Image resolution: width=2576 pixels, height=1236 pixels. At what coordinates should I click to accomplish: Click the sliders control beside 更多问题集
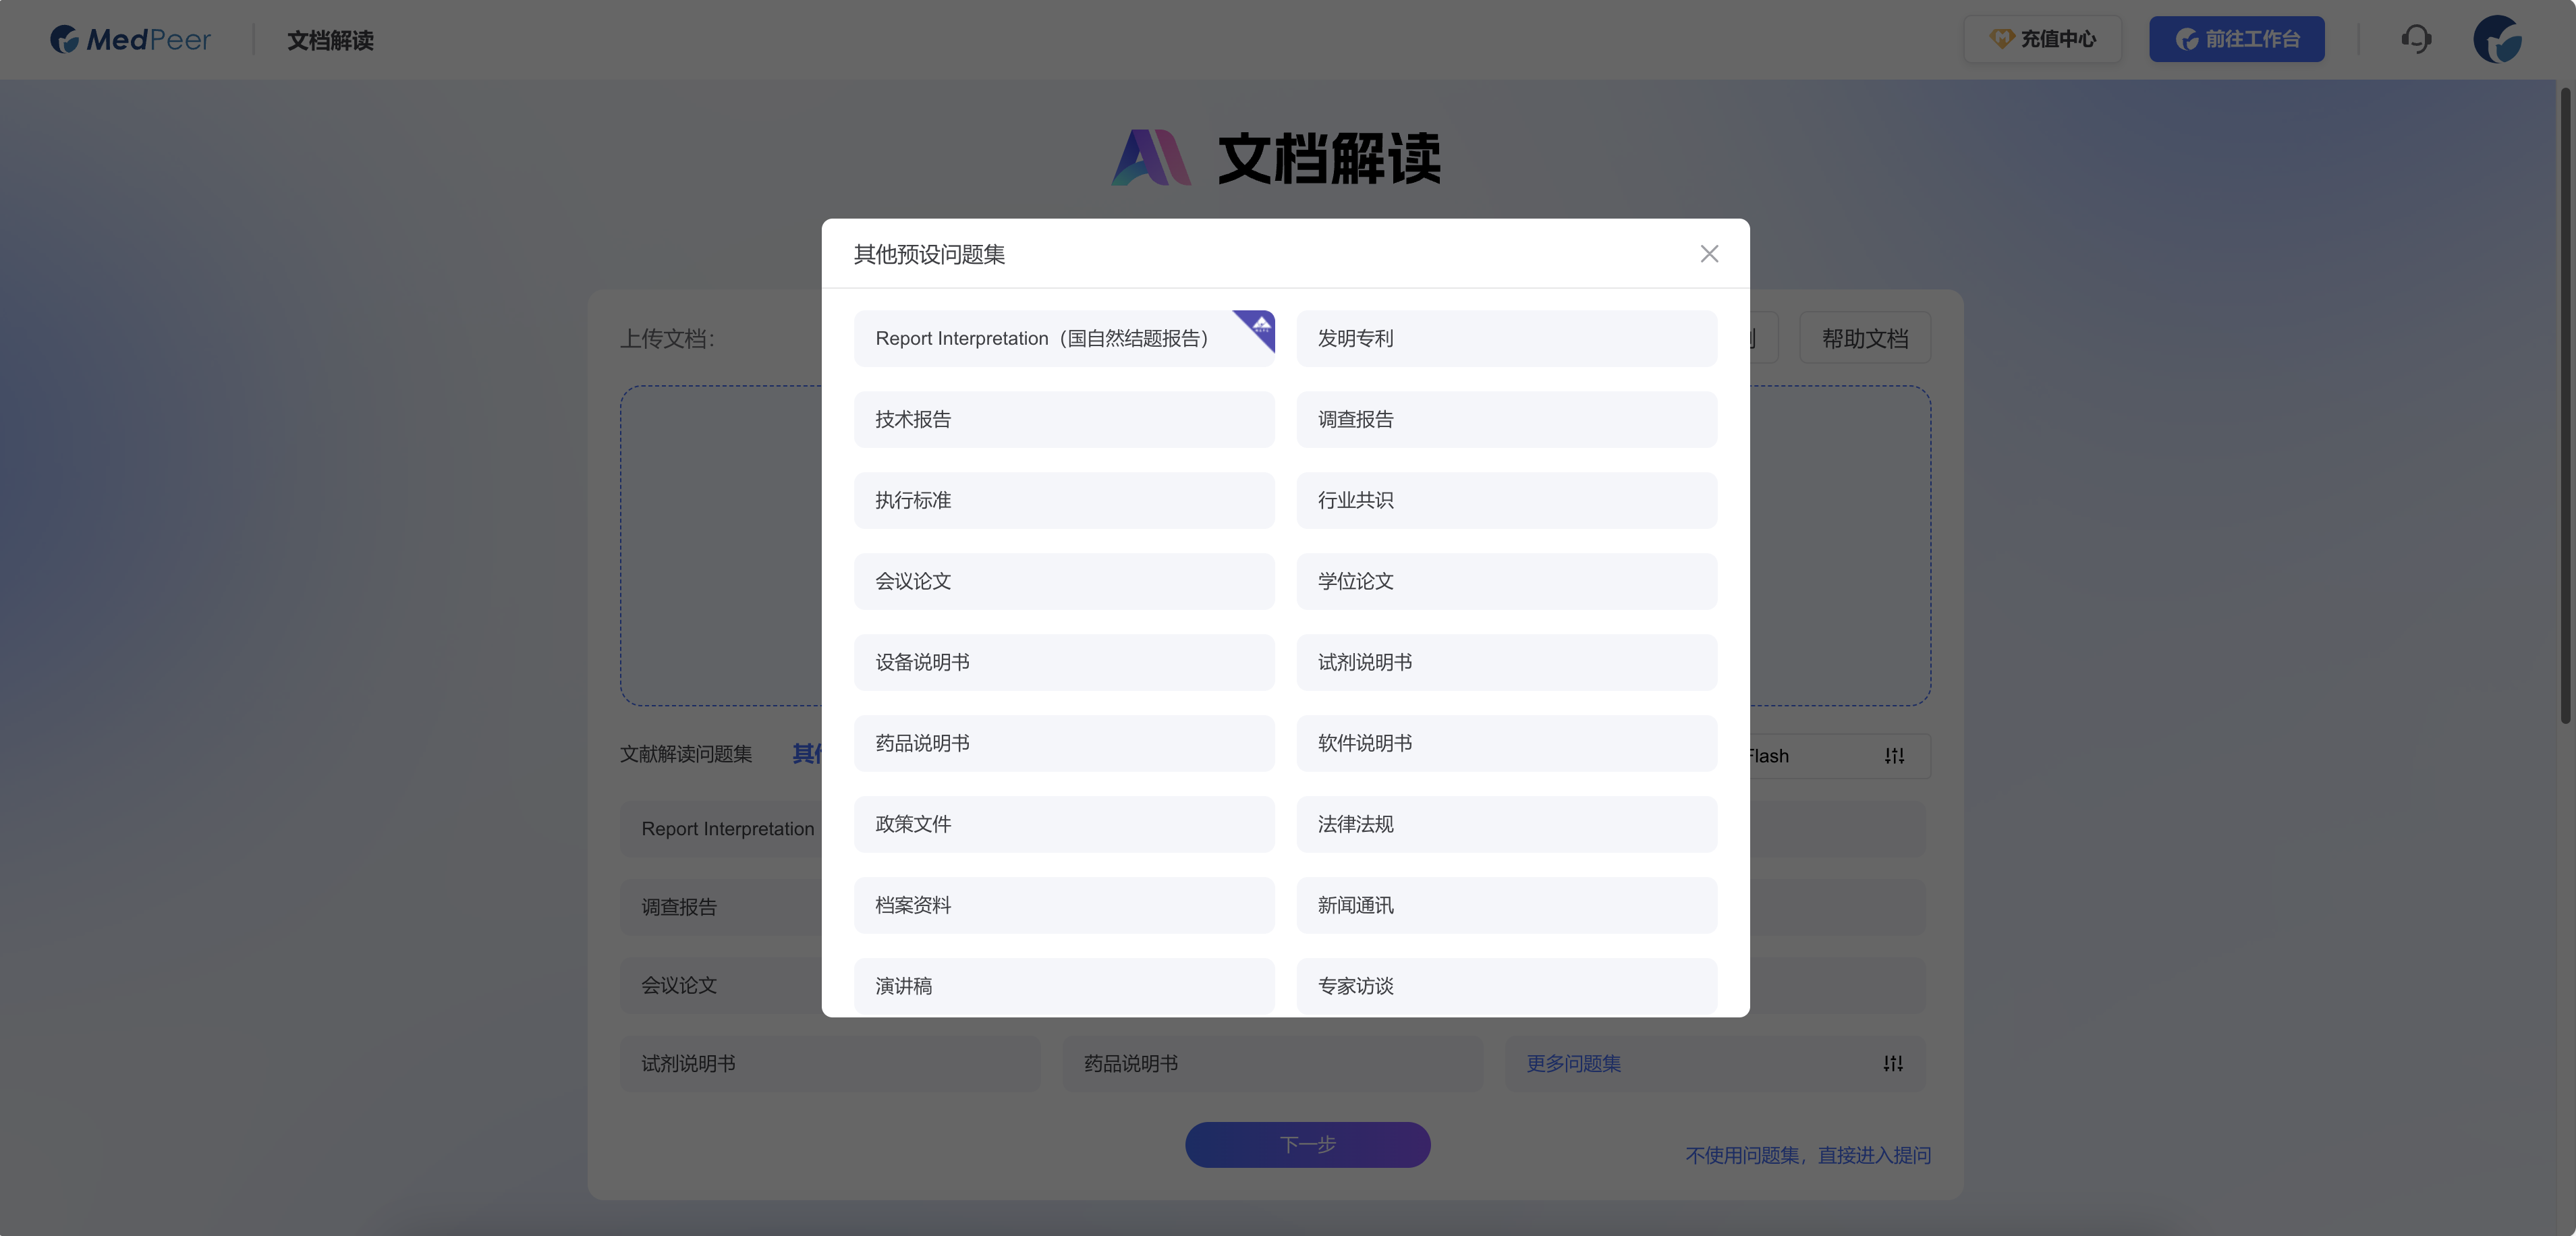tap(1893, 1063)
